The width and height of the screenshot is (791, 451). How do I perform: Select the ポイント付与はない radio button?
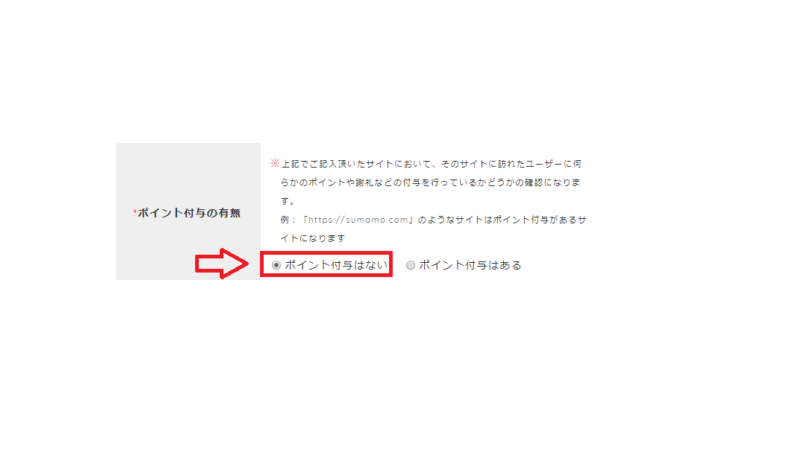pos(276,265)
